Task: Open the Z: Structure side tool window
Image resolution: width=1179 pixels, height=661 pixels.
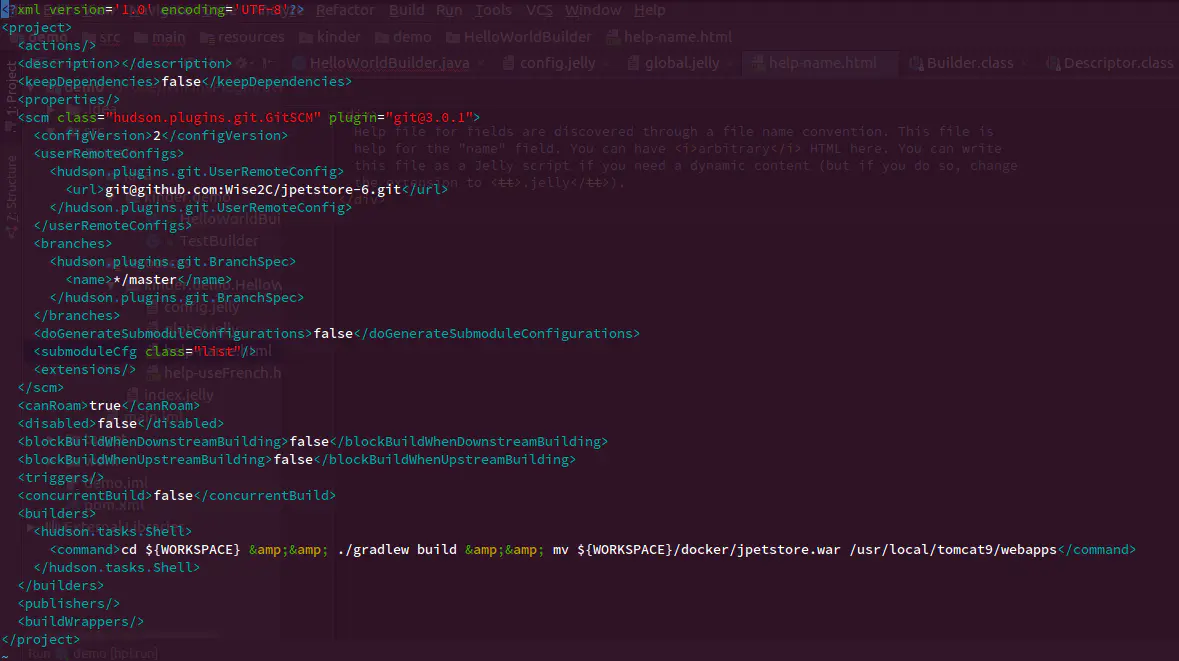Action: (x=11, y=197)
